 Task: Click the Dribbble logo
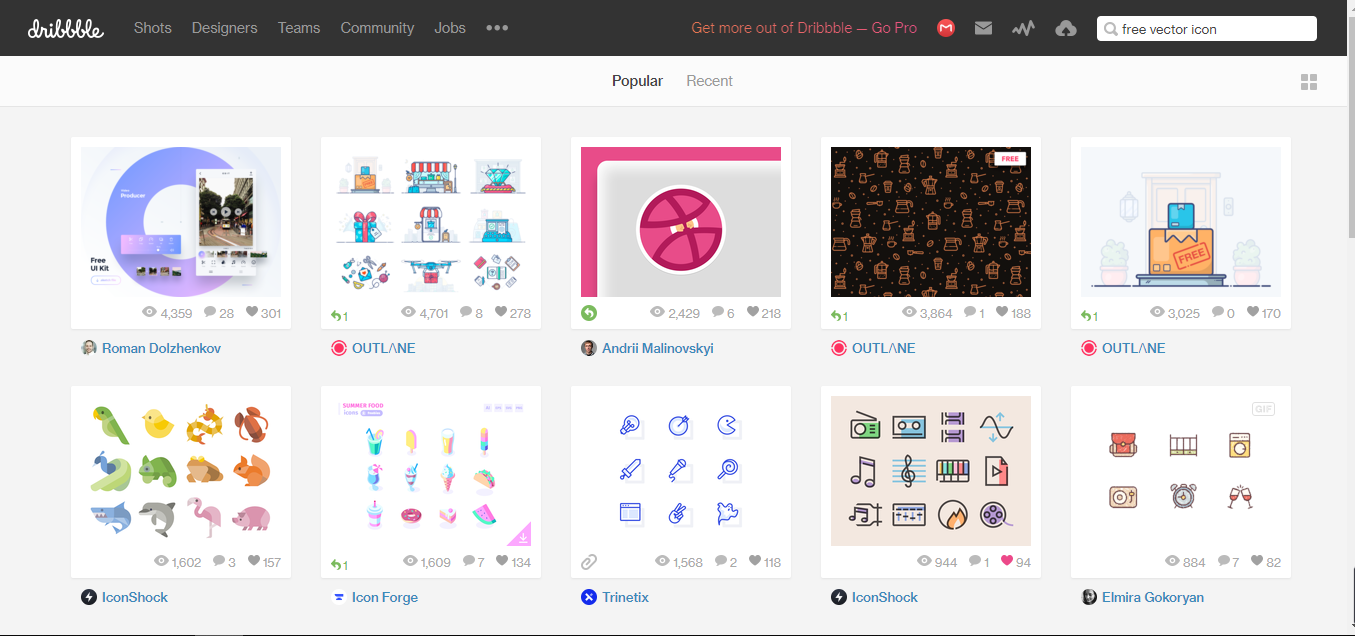click(x=66, y=28)
